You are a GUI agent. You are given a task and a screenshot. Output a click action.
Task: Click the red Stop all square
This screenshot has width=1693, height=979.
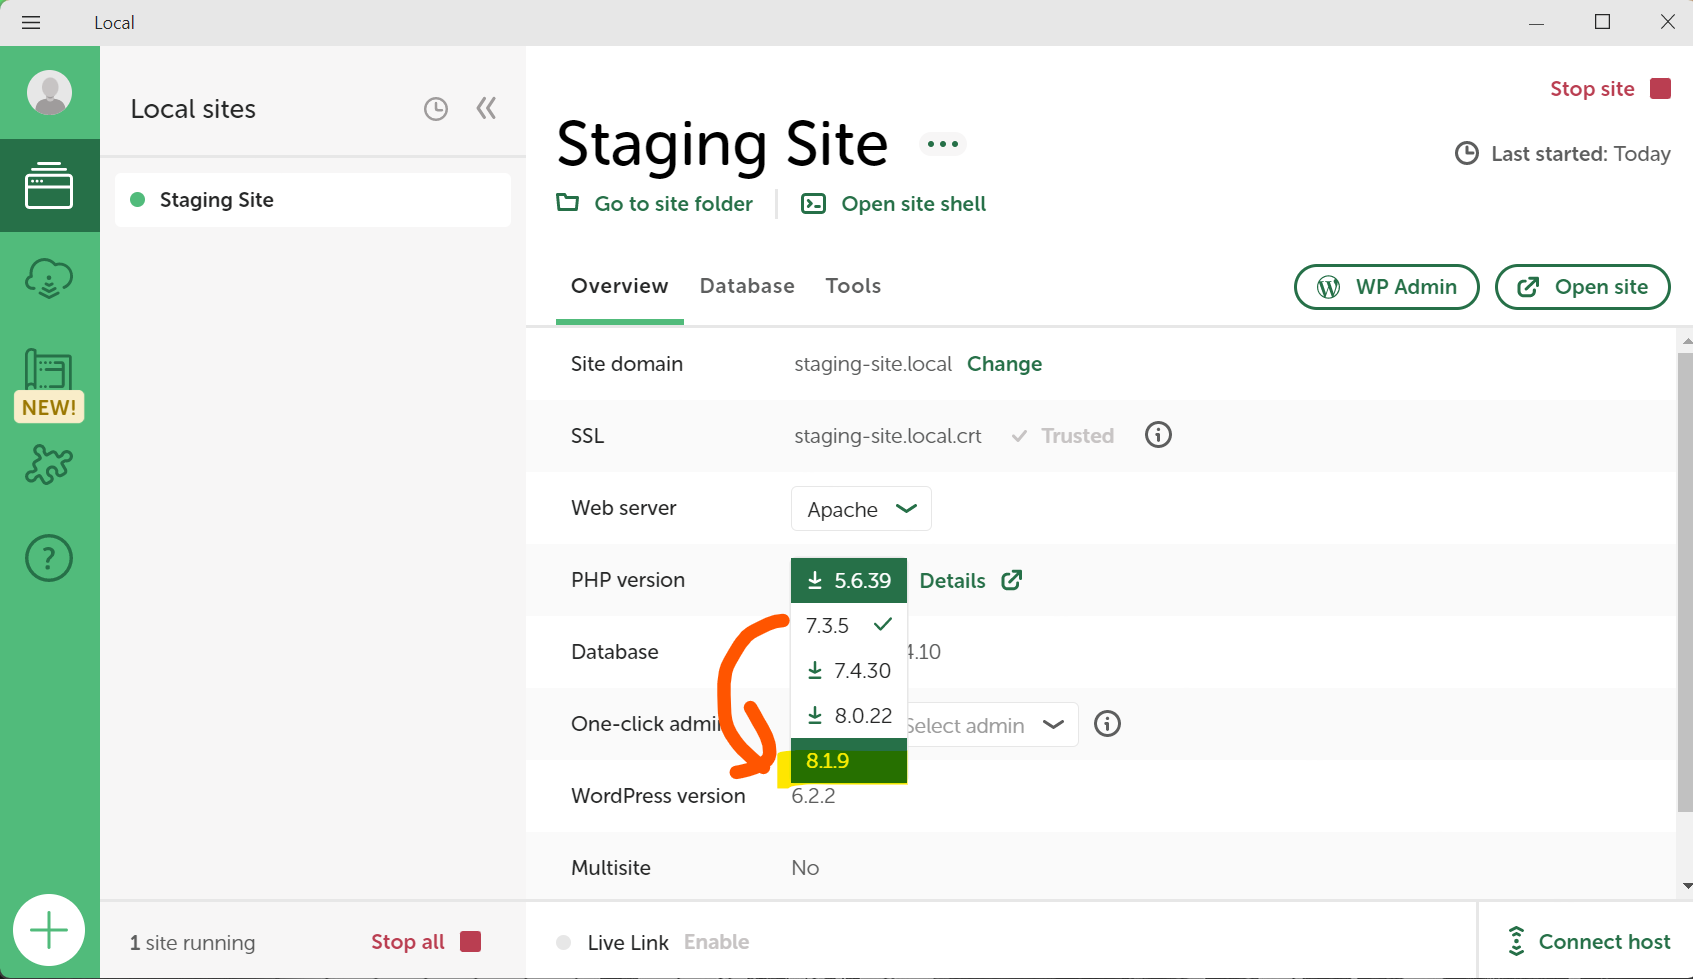[x=471, y=941]
